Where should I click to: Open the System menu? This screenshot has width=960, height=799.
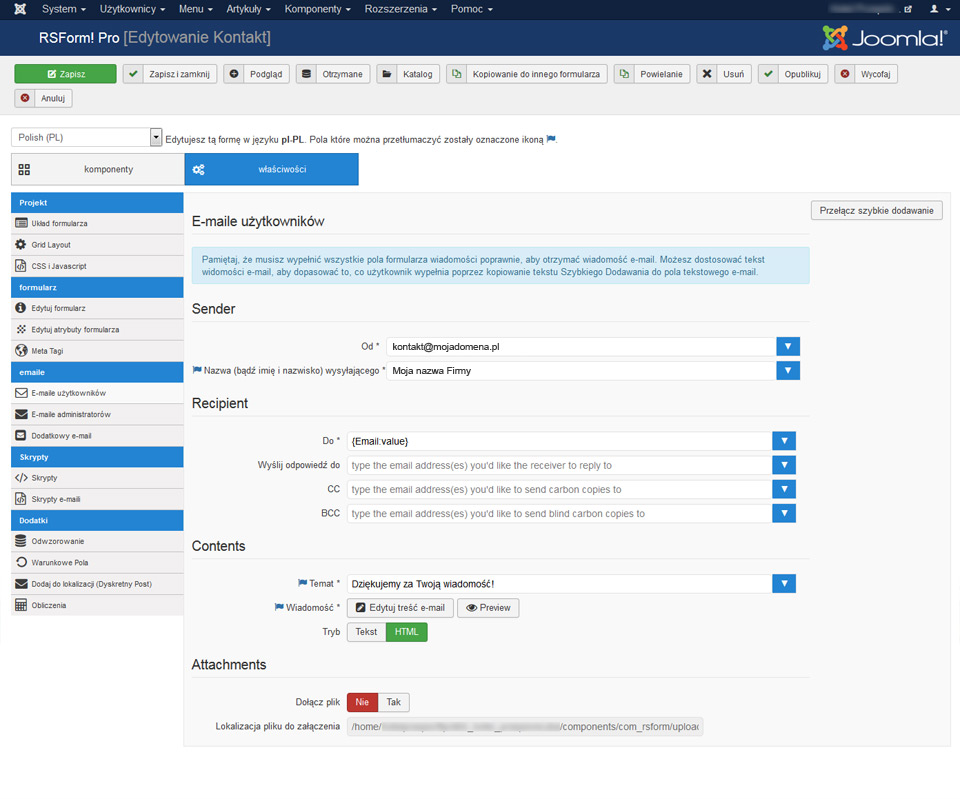(x=64, y=9)
